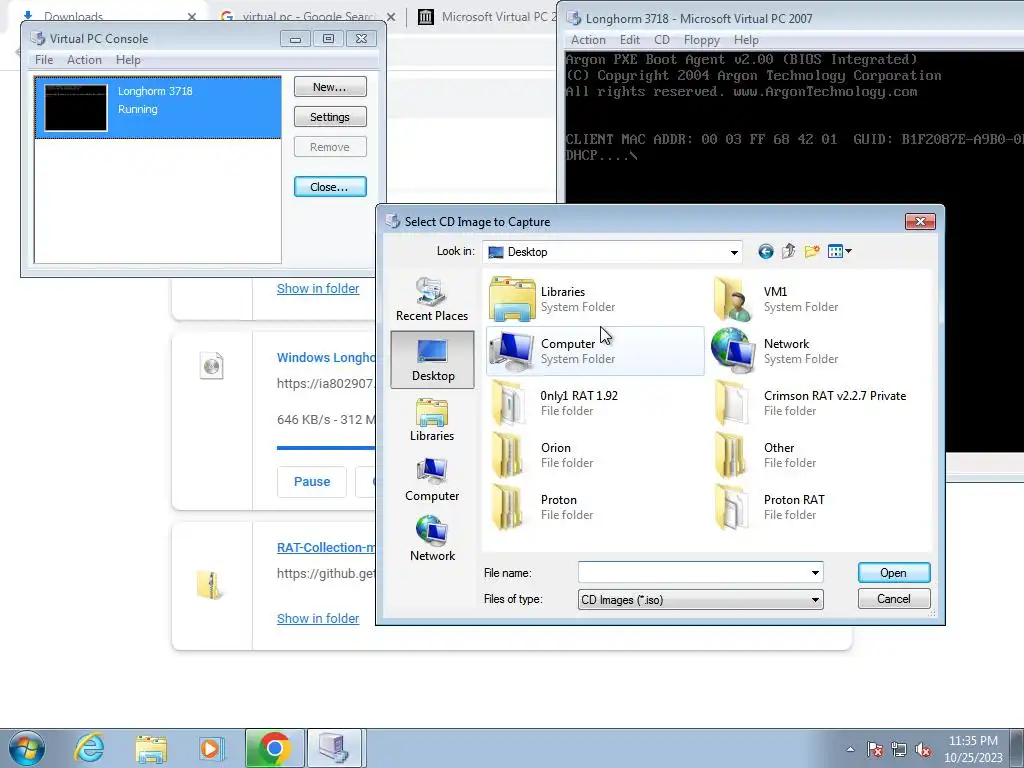This screenshot has height=768, width=1024.
Task: Click Open in the CD image dialog
Action: [x=893, y=573]
